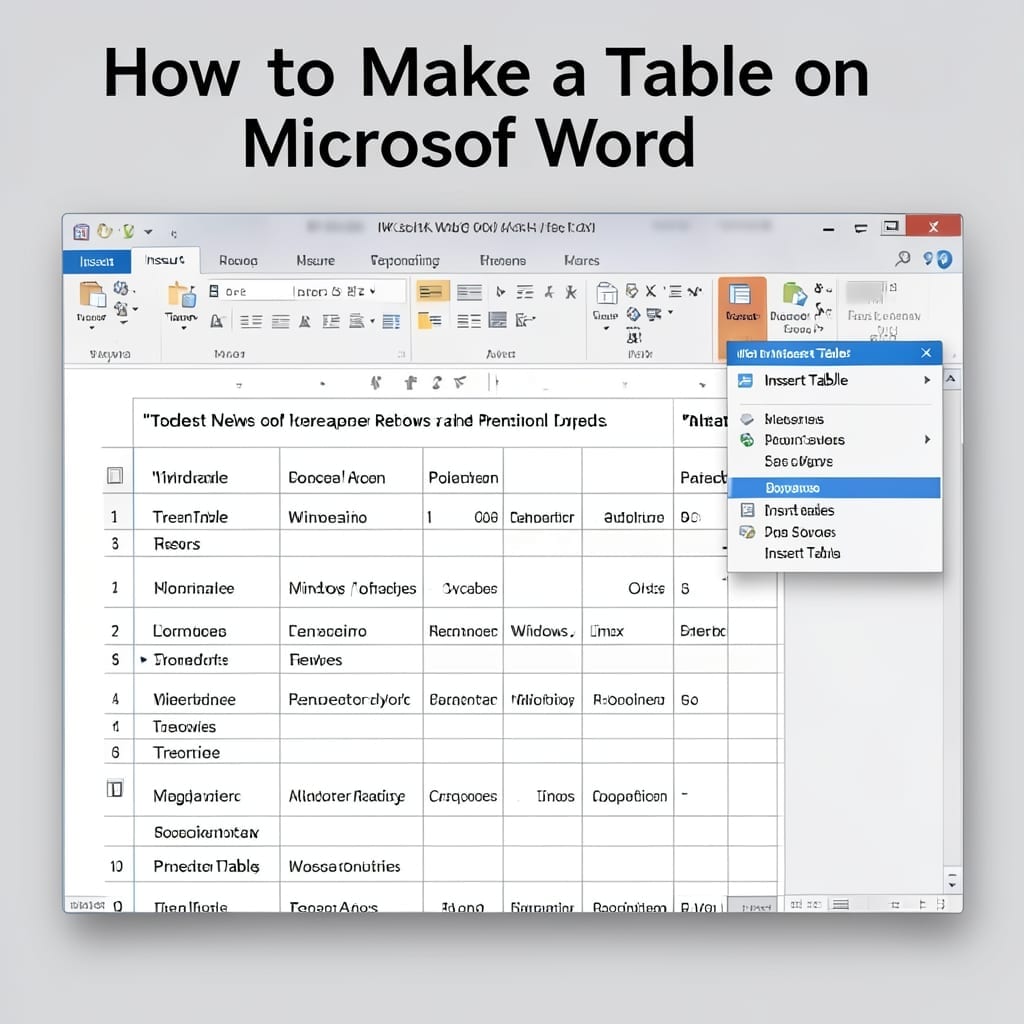The height and width of the screenshot is (1024, 1024).
Task: Expand the Sare button dropdown arrow
Action: pos(606,328)
